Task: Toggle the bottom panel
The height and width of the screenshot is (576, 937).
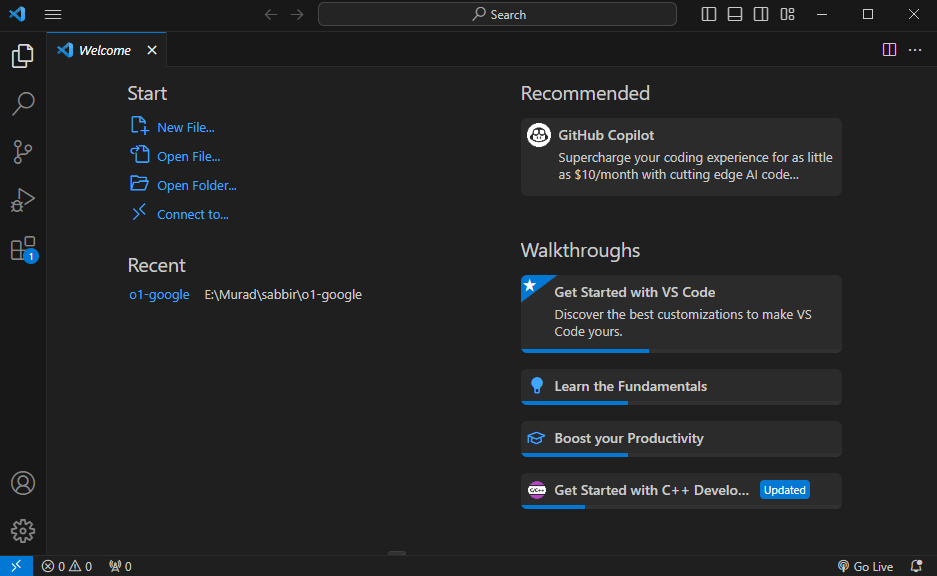Action: (735, 14)
